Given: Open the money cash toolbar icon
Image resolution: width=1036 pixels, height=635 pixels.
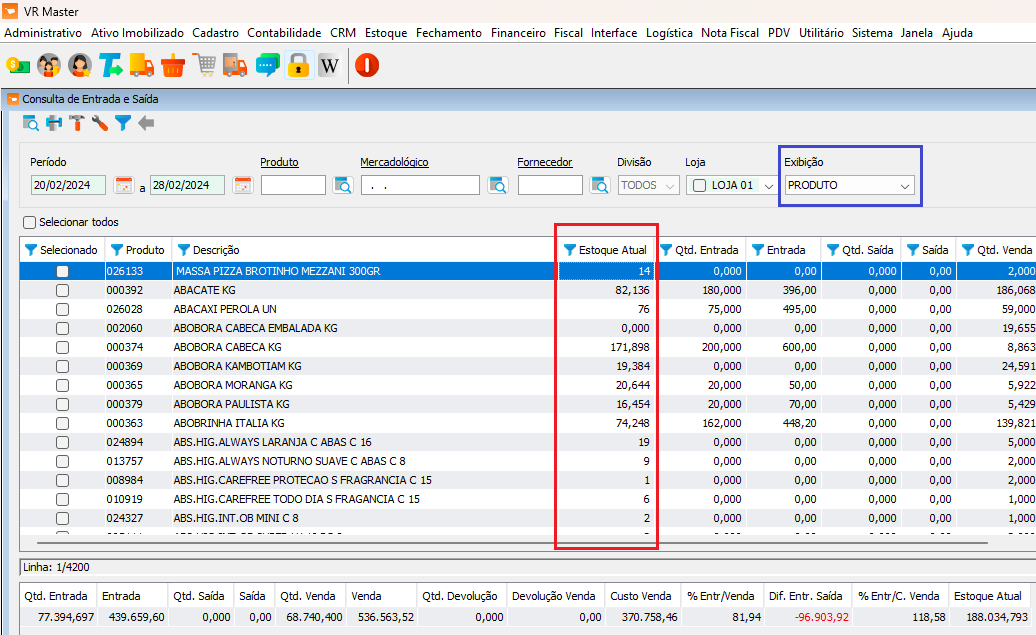Looking at the screenshot, I should [18, 65].
